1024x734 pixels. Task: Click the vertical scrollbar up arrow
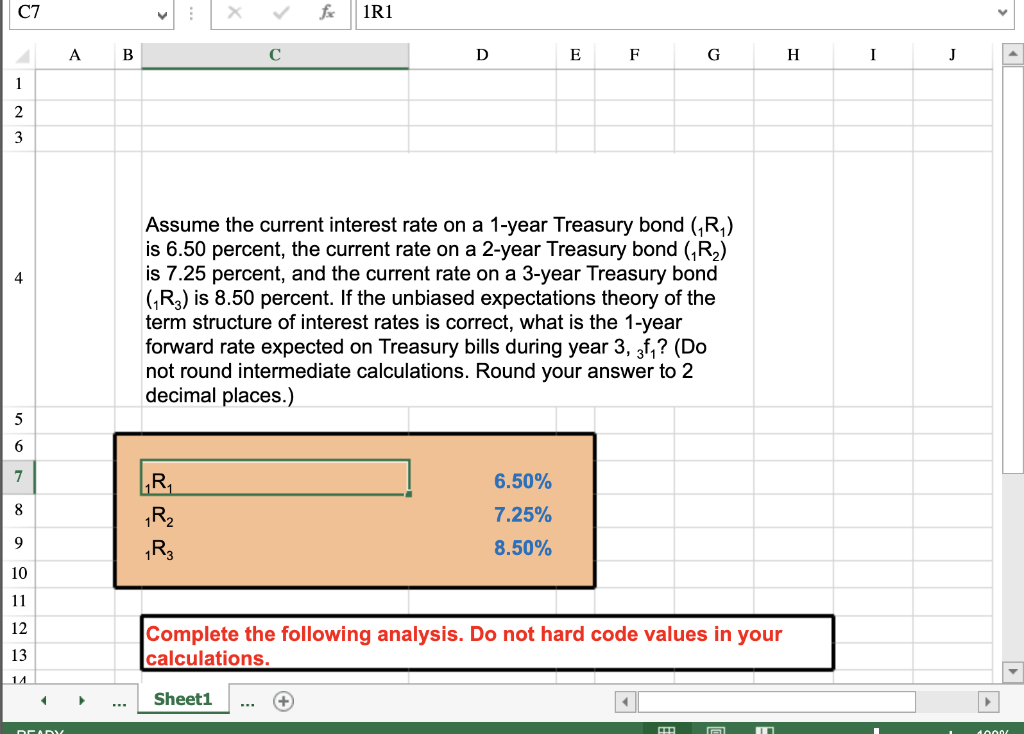(x=1012, y=54)
